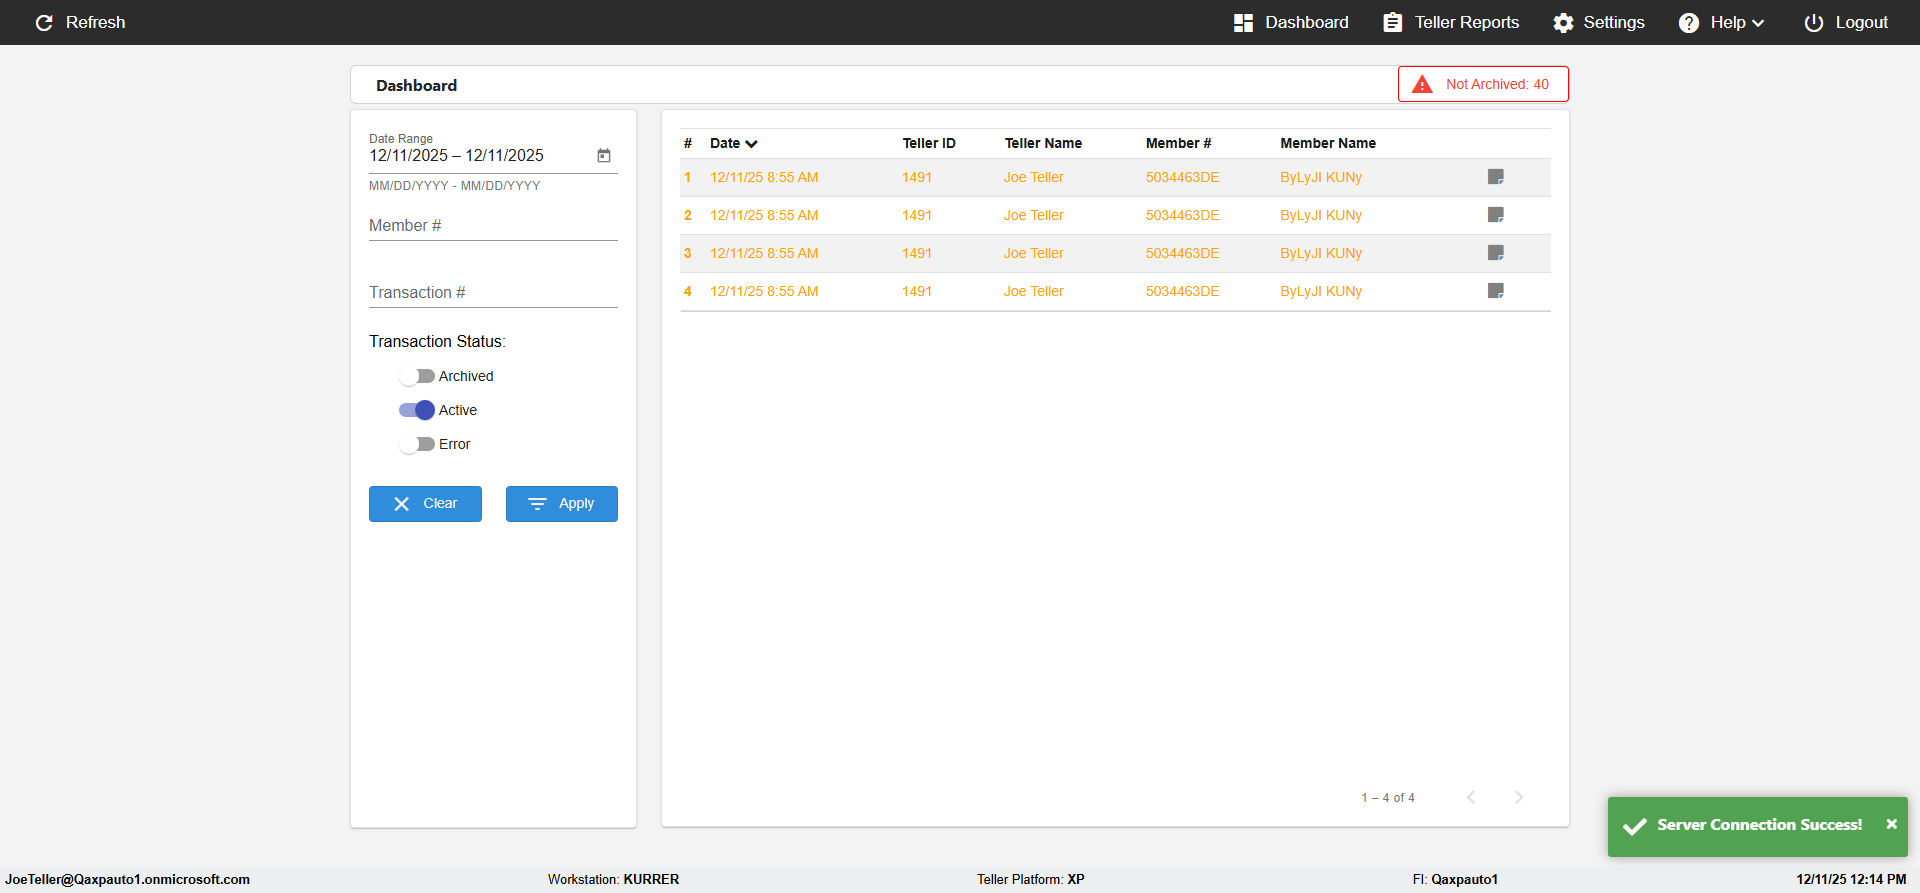The width and height of the screenshot is (1920, 893).
Task: Open the Settings menu label
Action: (x=1613, y=22)
